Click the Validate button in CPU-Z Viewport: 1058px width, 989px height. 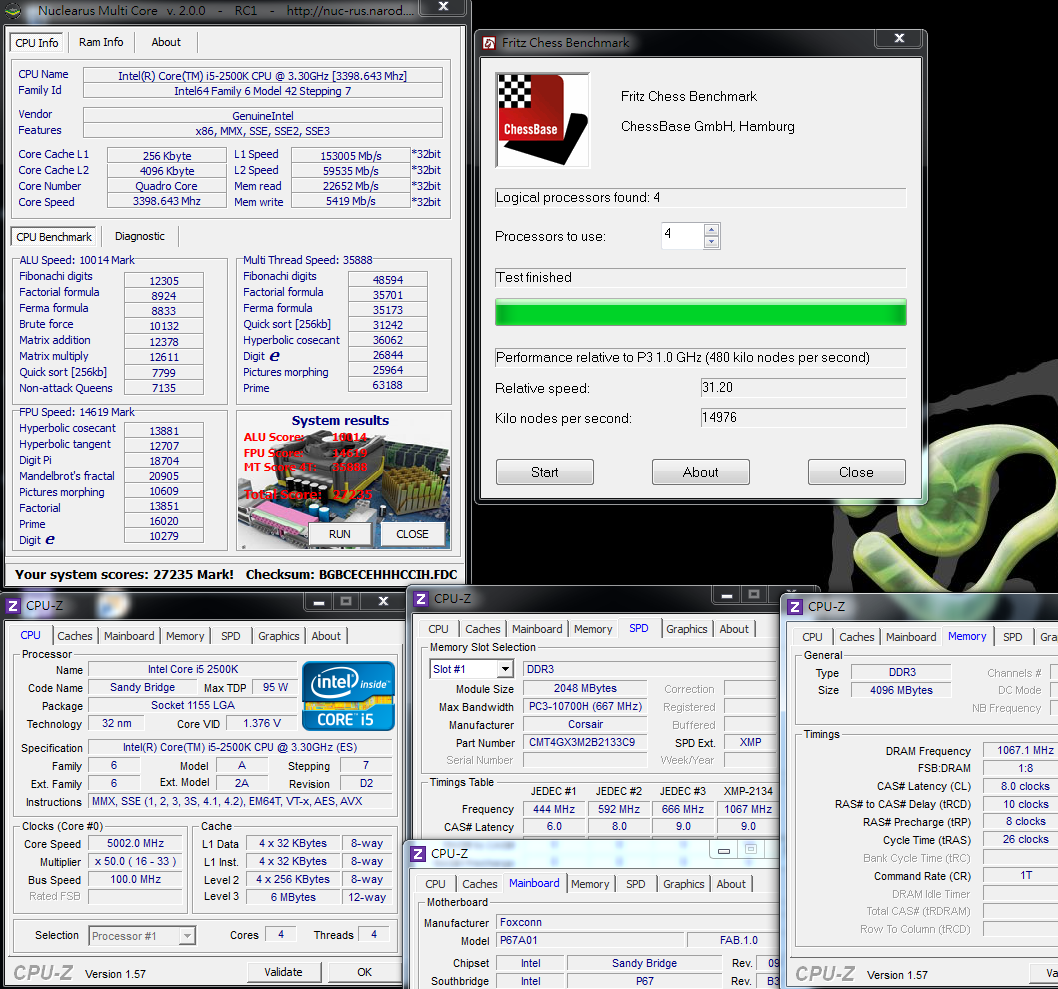point(283,972)
